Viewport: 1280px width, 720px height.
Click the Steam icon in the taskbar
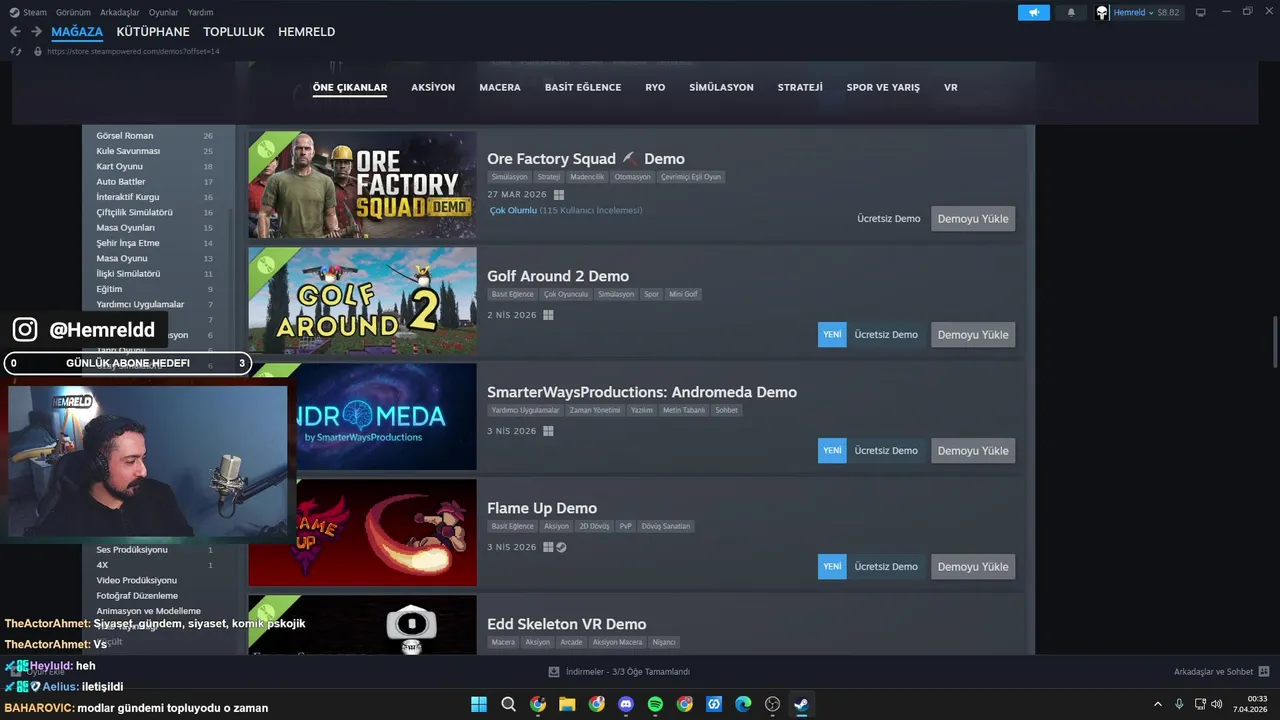click(801, 704)
